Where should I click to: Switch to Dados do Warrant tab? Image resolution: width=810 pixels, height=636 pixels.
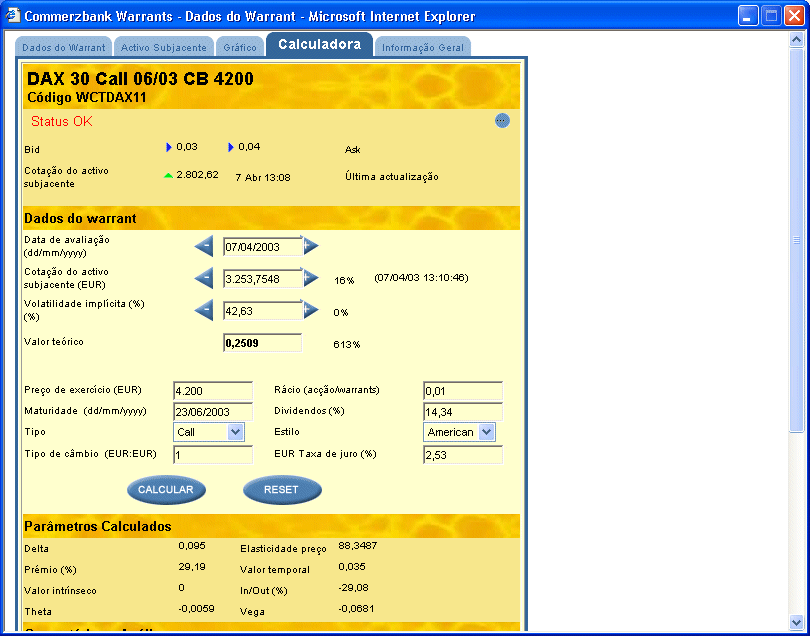click(x=64, y=48)
